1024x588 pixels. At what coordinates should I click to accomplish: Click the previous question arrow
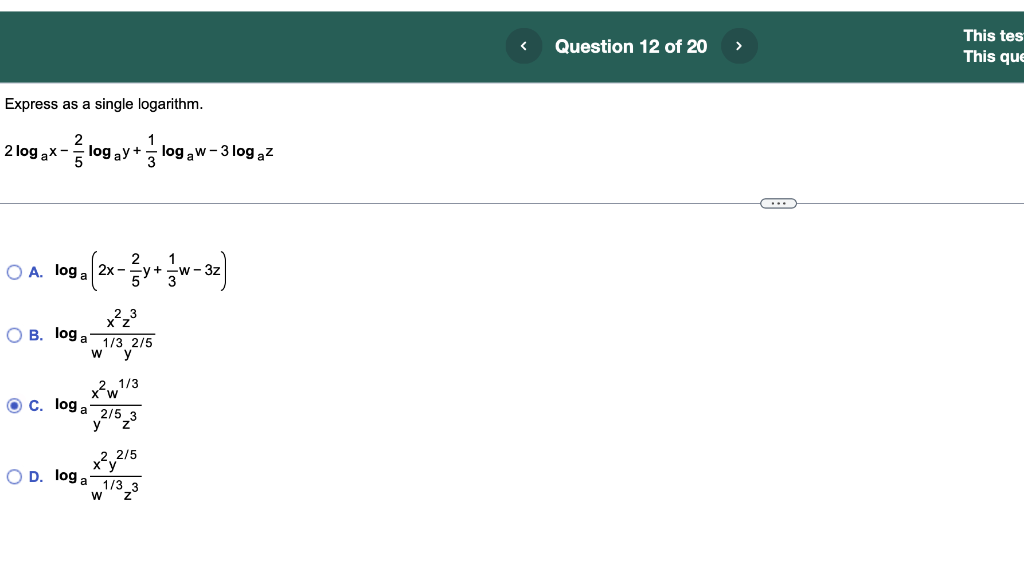523,45
